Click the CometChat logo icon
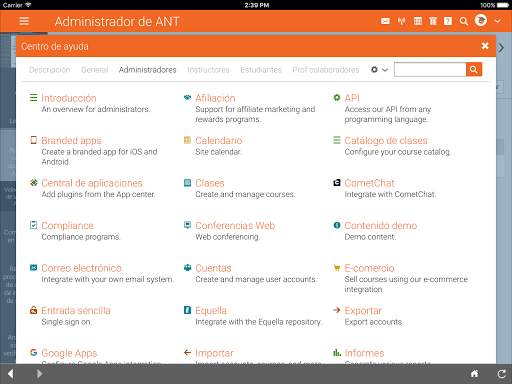 pyautogui.click(x=337, y=182)
